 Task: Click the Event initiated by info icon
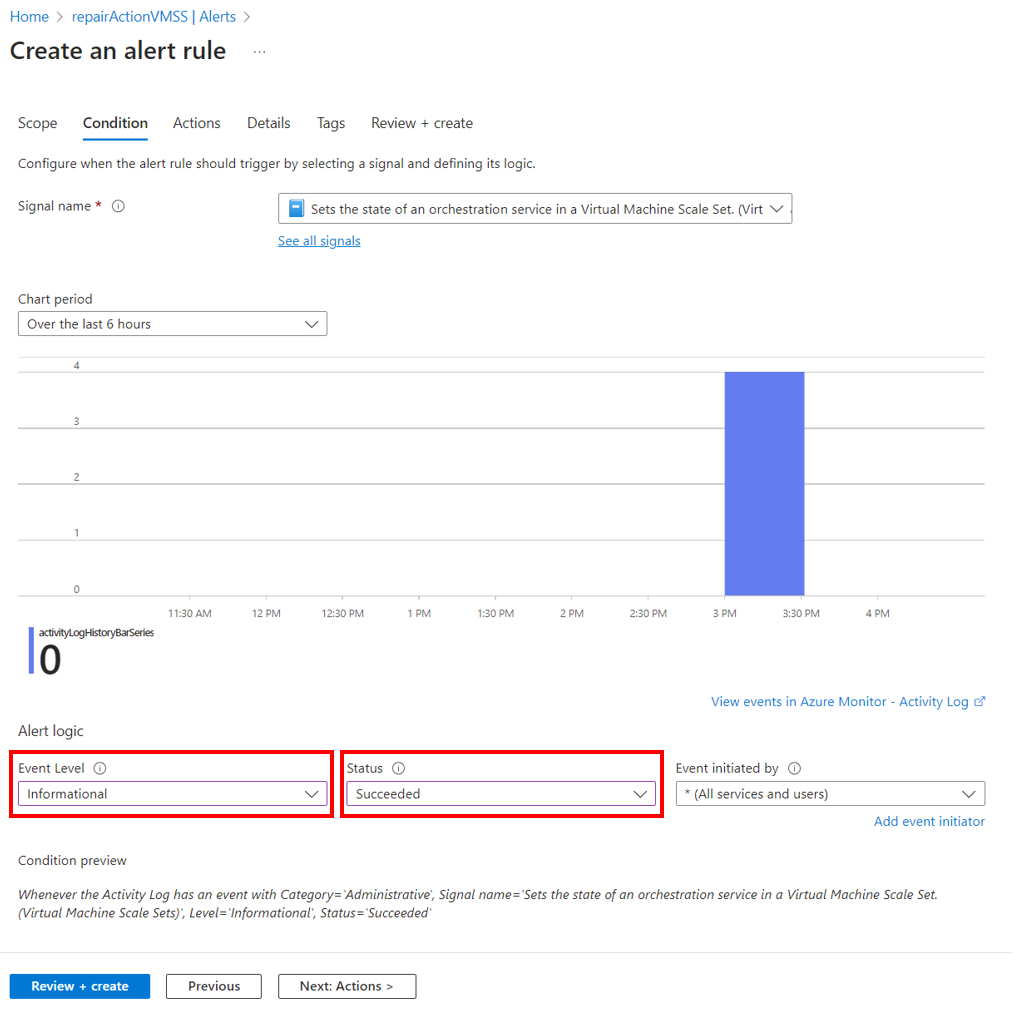(x=794, y=768)
